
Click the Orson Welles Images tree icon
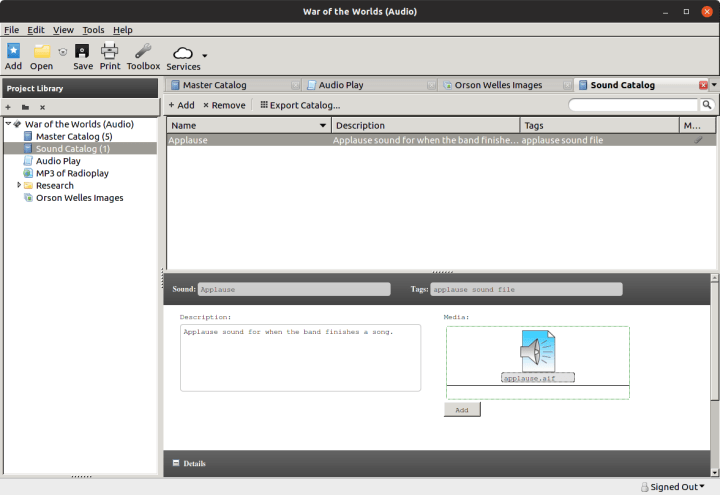[x=28, y=198]
